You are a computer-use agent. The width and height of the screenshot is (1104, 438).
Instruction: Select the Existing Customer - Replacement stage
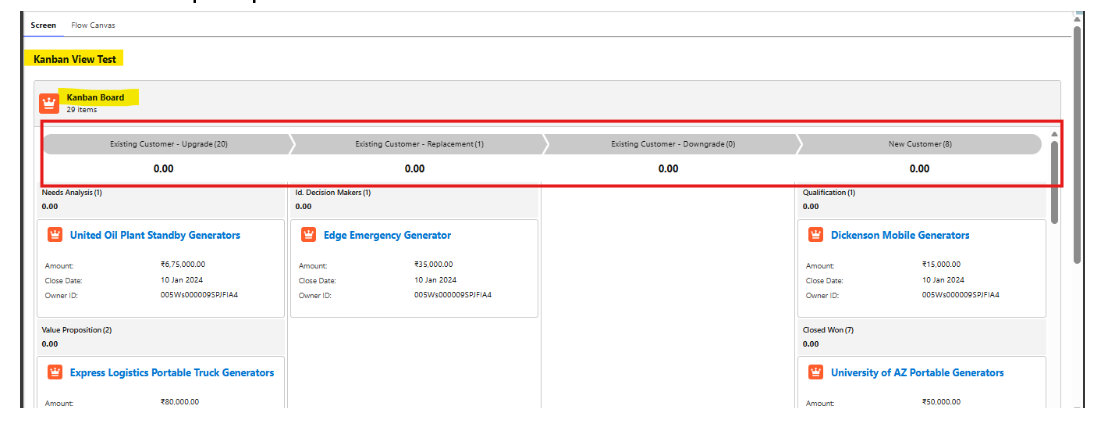pyautogui.click(x=419, y=144)
